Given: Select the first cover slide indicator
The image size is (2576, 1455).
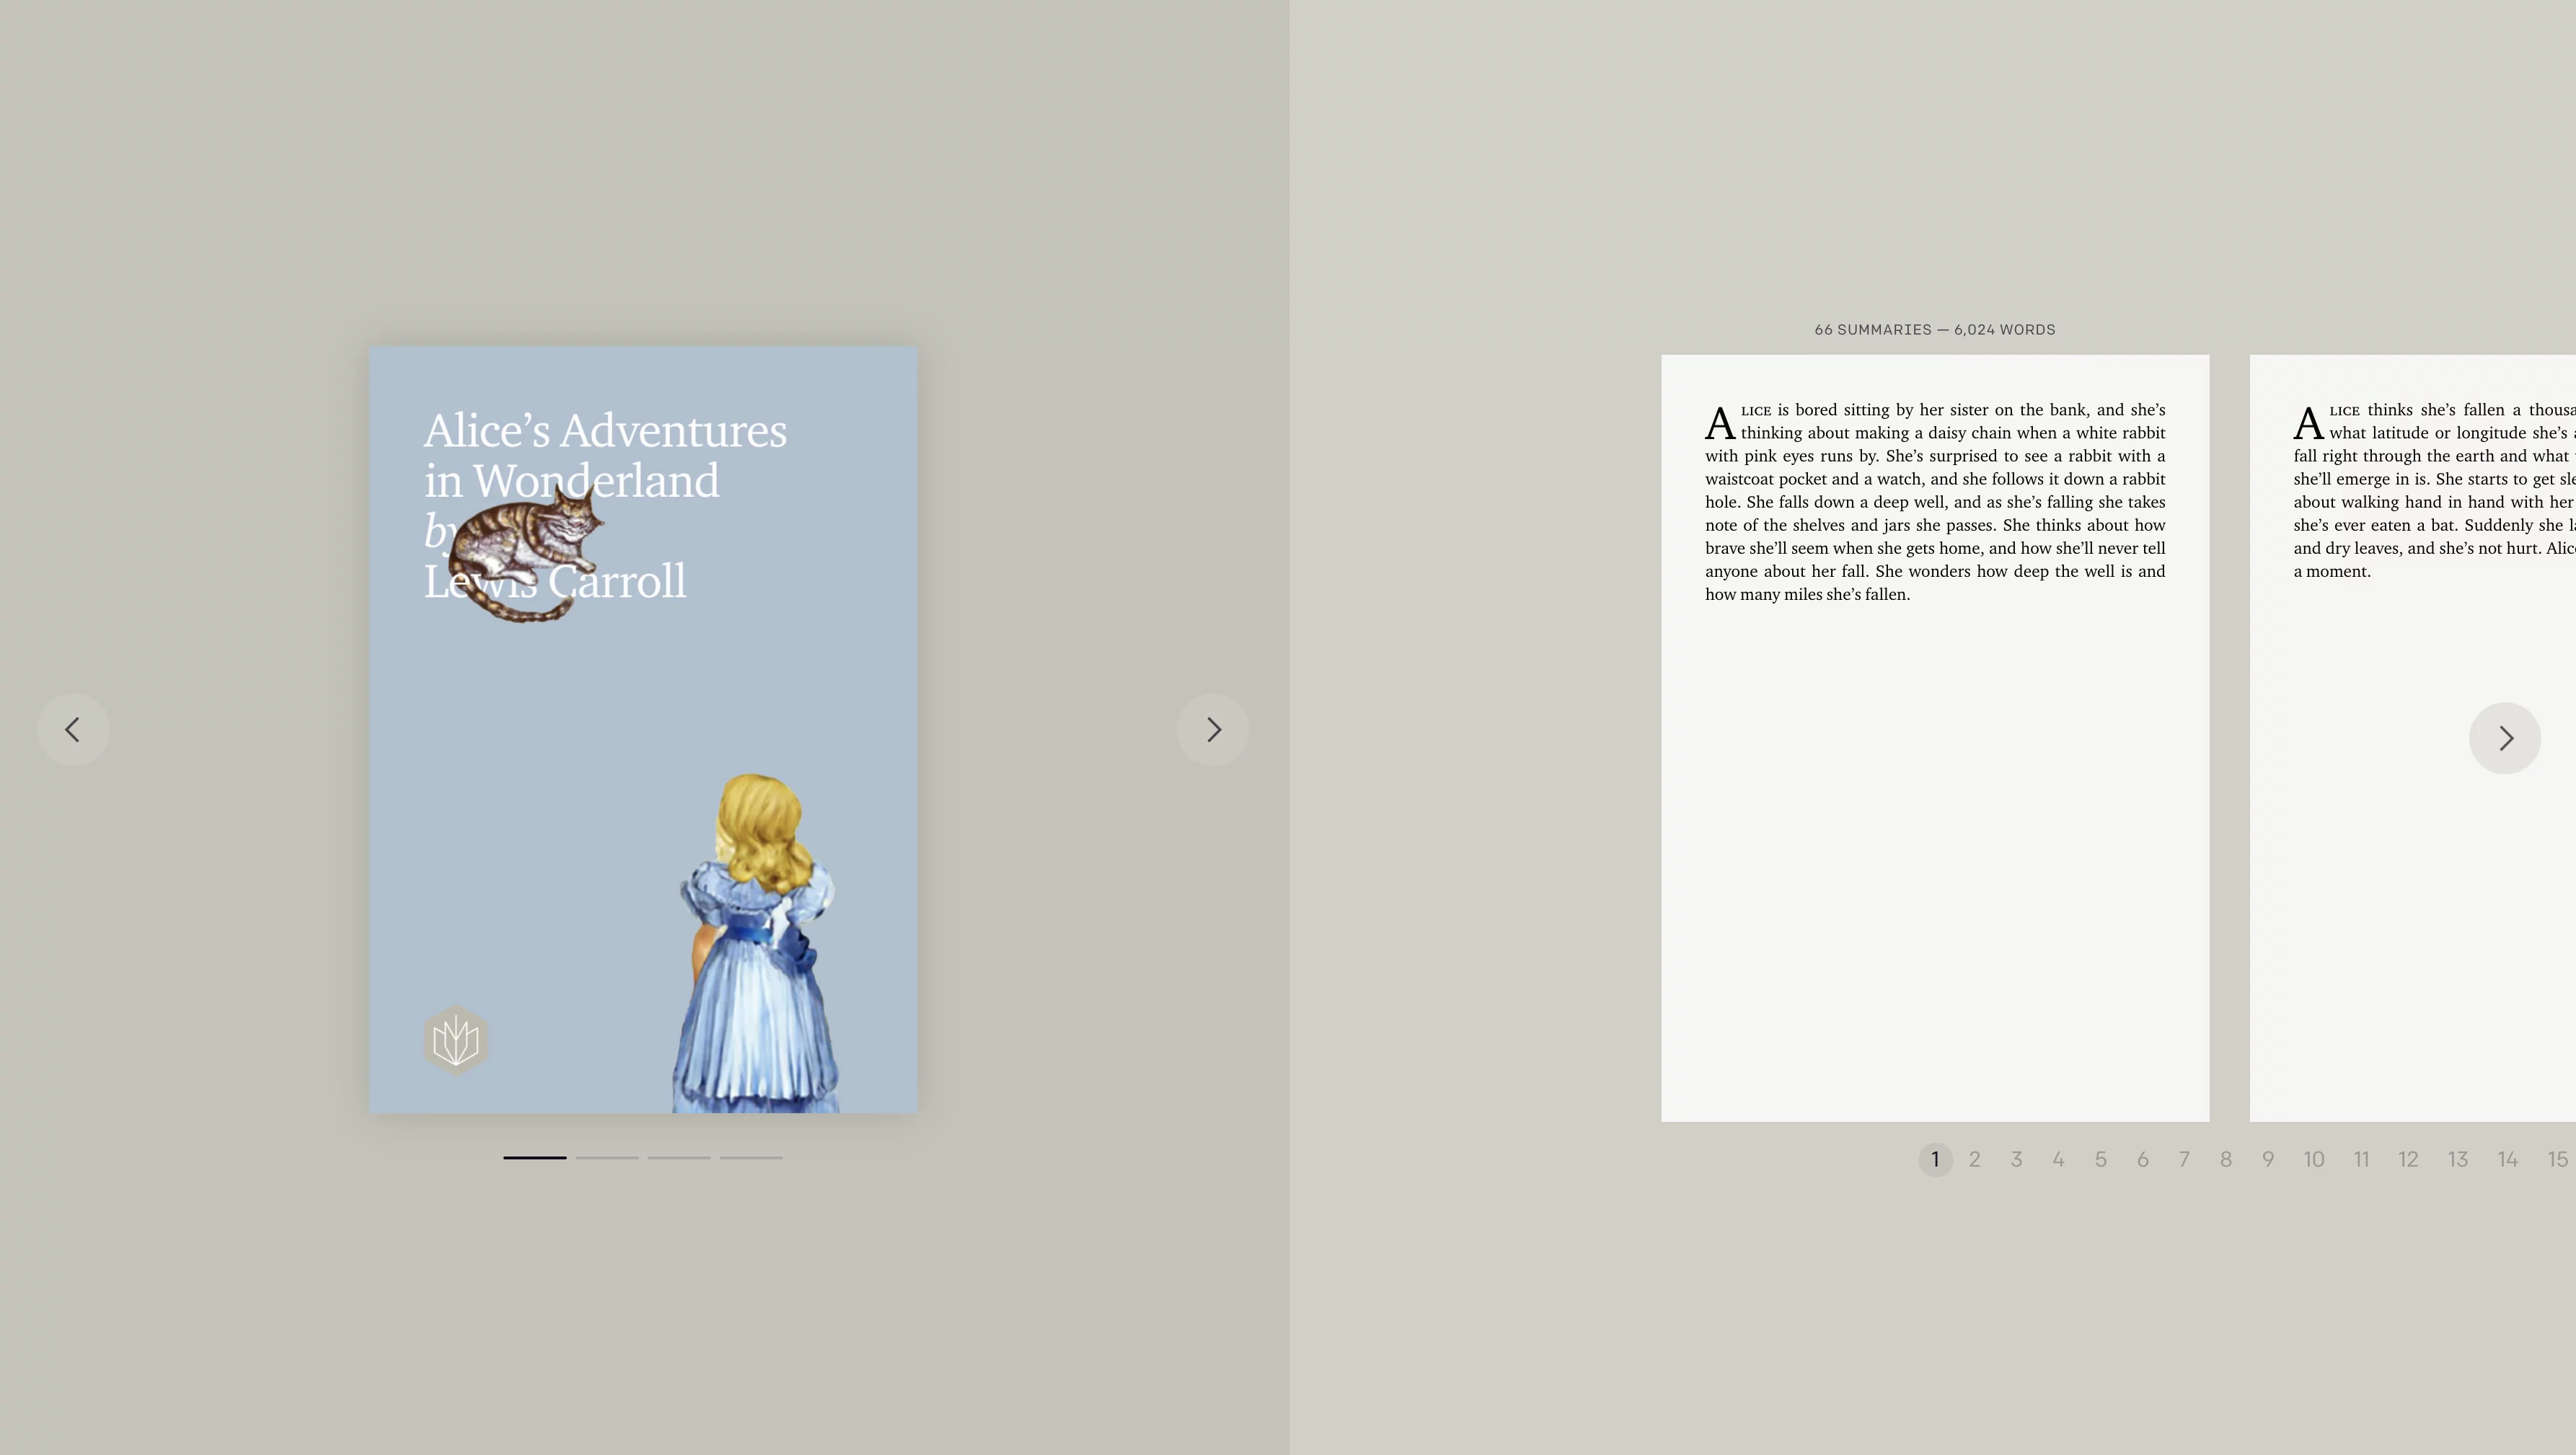Looking at the screenshot, I should [535, 1157].
